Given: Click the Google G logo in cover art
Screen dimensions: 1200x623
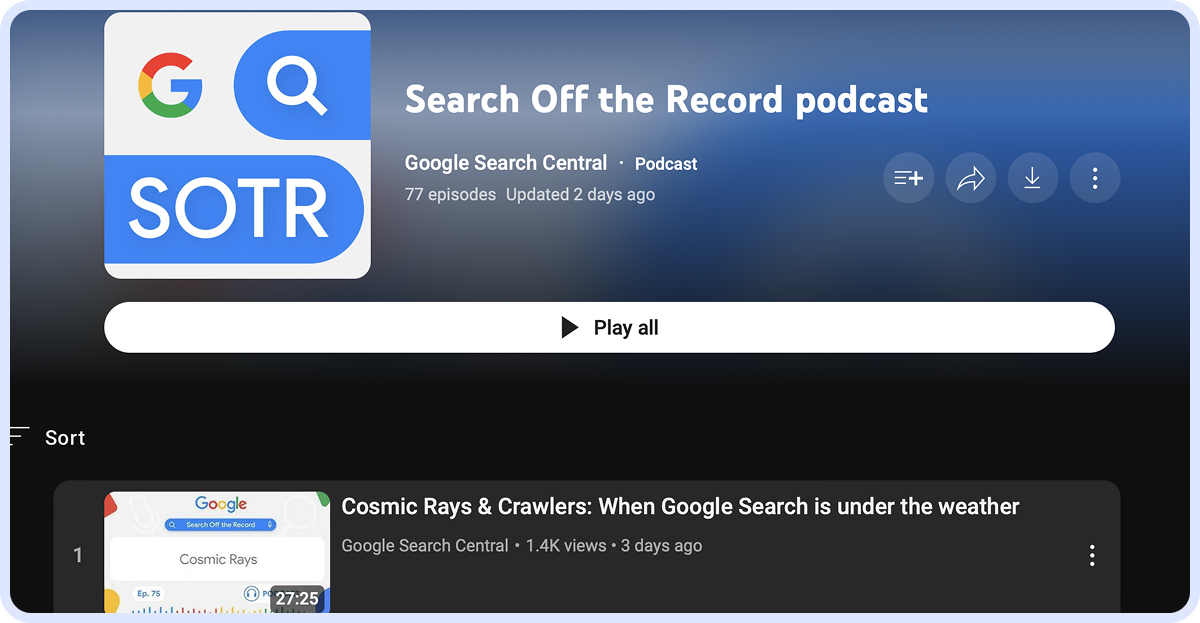Looking at the screenshot, I should [x=170, y=83].
